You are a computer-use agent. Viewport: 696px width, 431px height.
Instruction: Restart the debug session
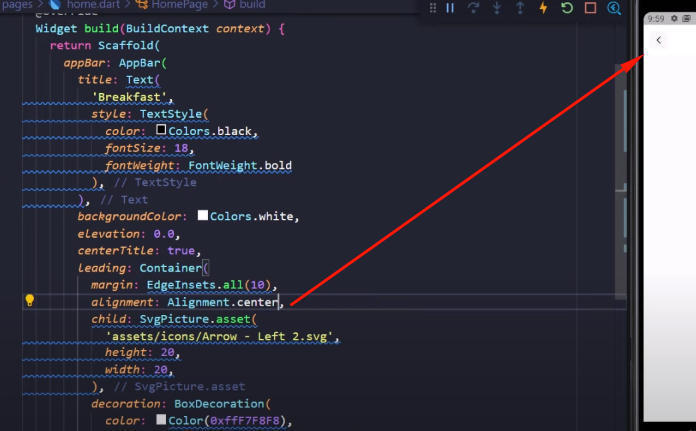567,8
